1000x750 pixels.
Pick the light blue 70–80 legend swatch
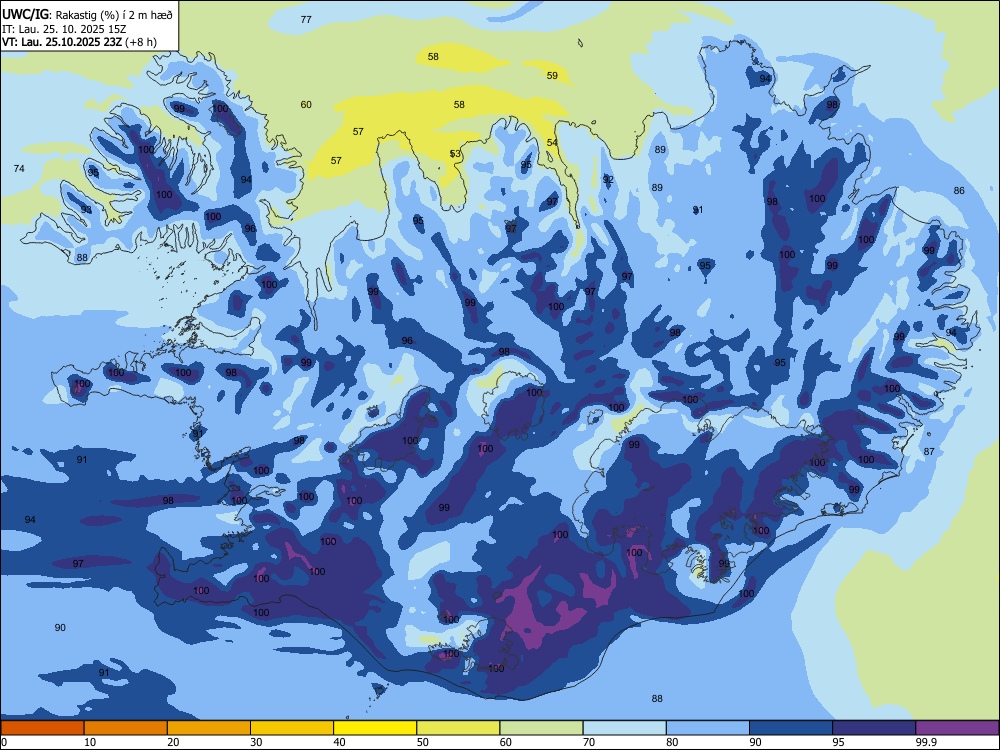625,728
